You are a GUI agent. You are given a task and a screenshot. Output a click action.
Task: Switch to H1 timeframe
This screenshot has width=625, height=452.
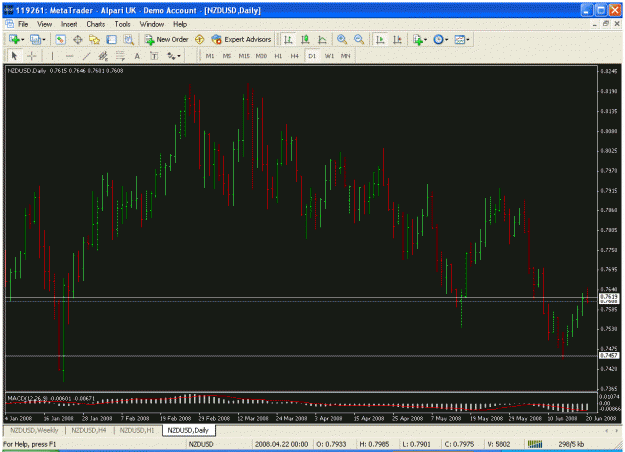[278, 56]
